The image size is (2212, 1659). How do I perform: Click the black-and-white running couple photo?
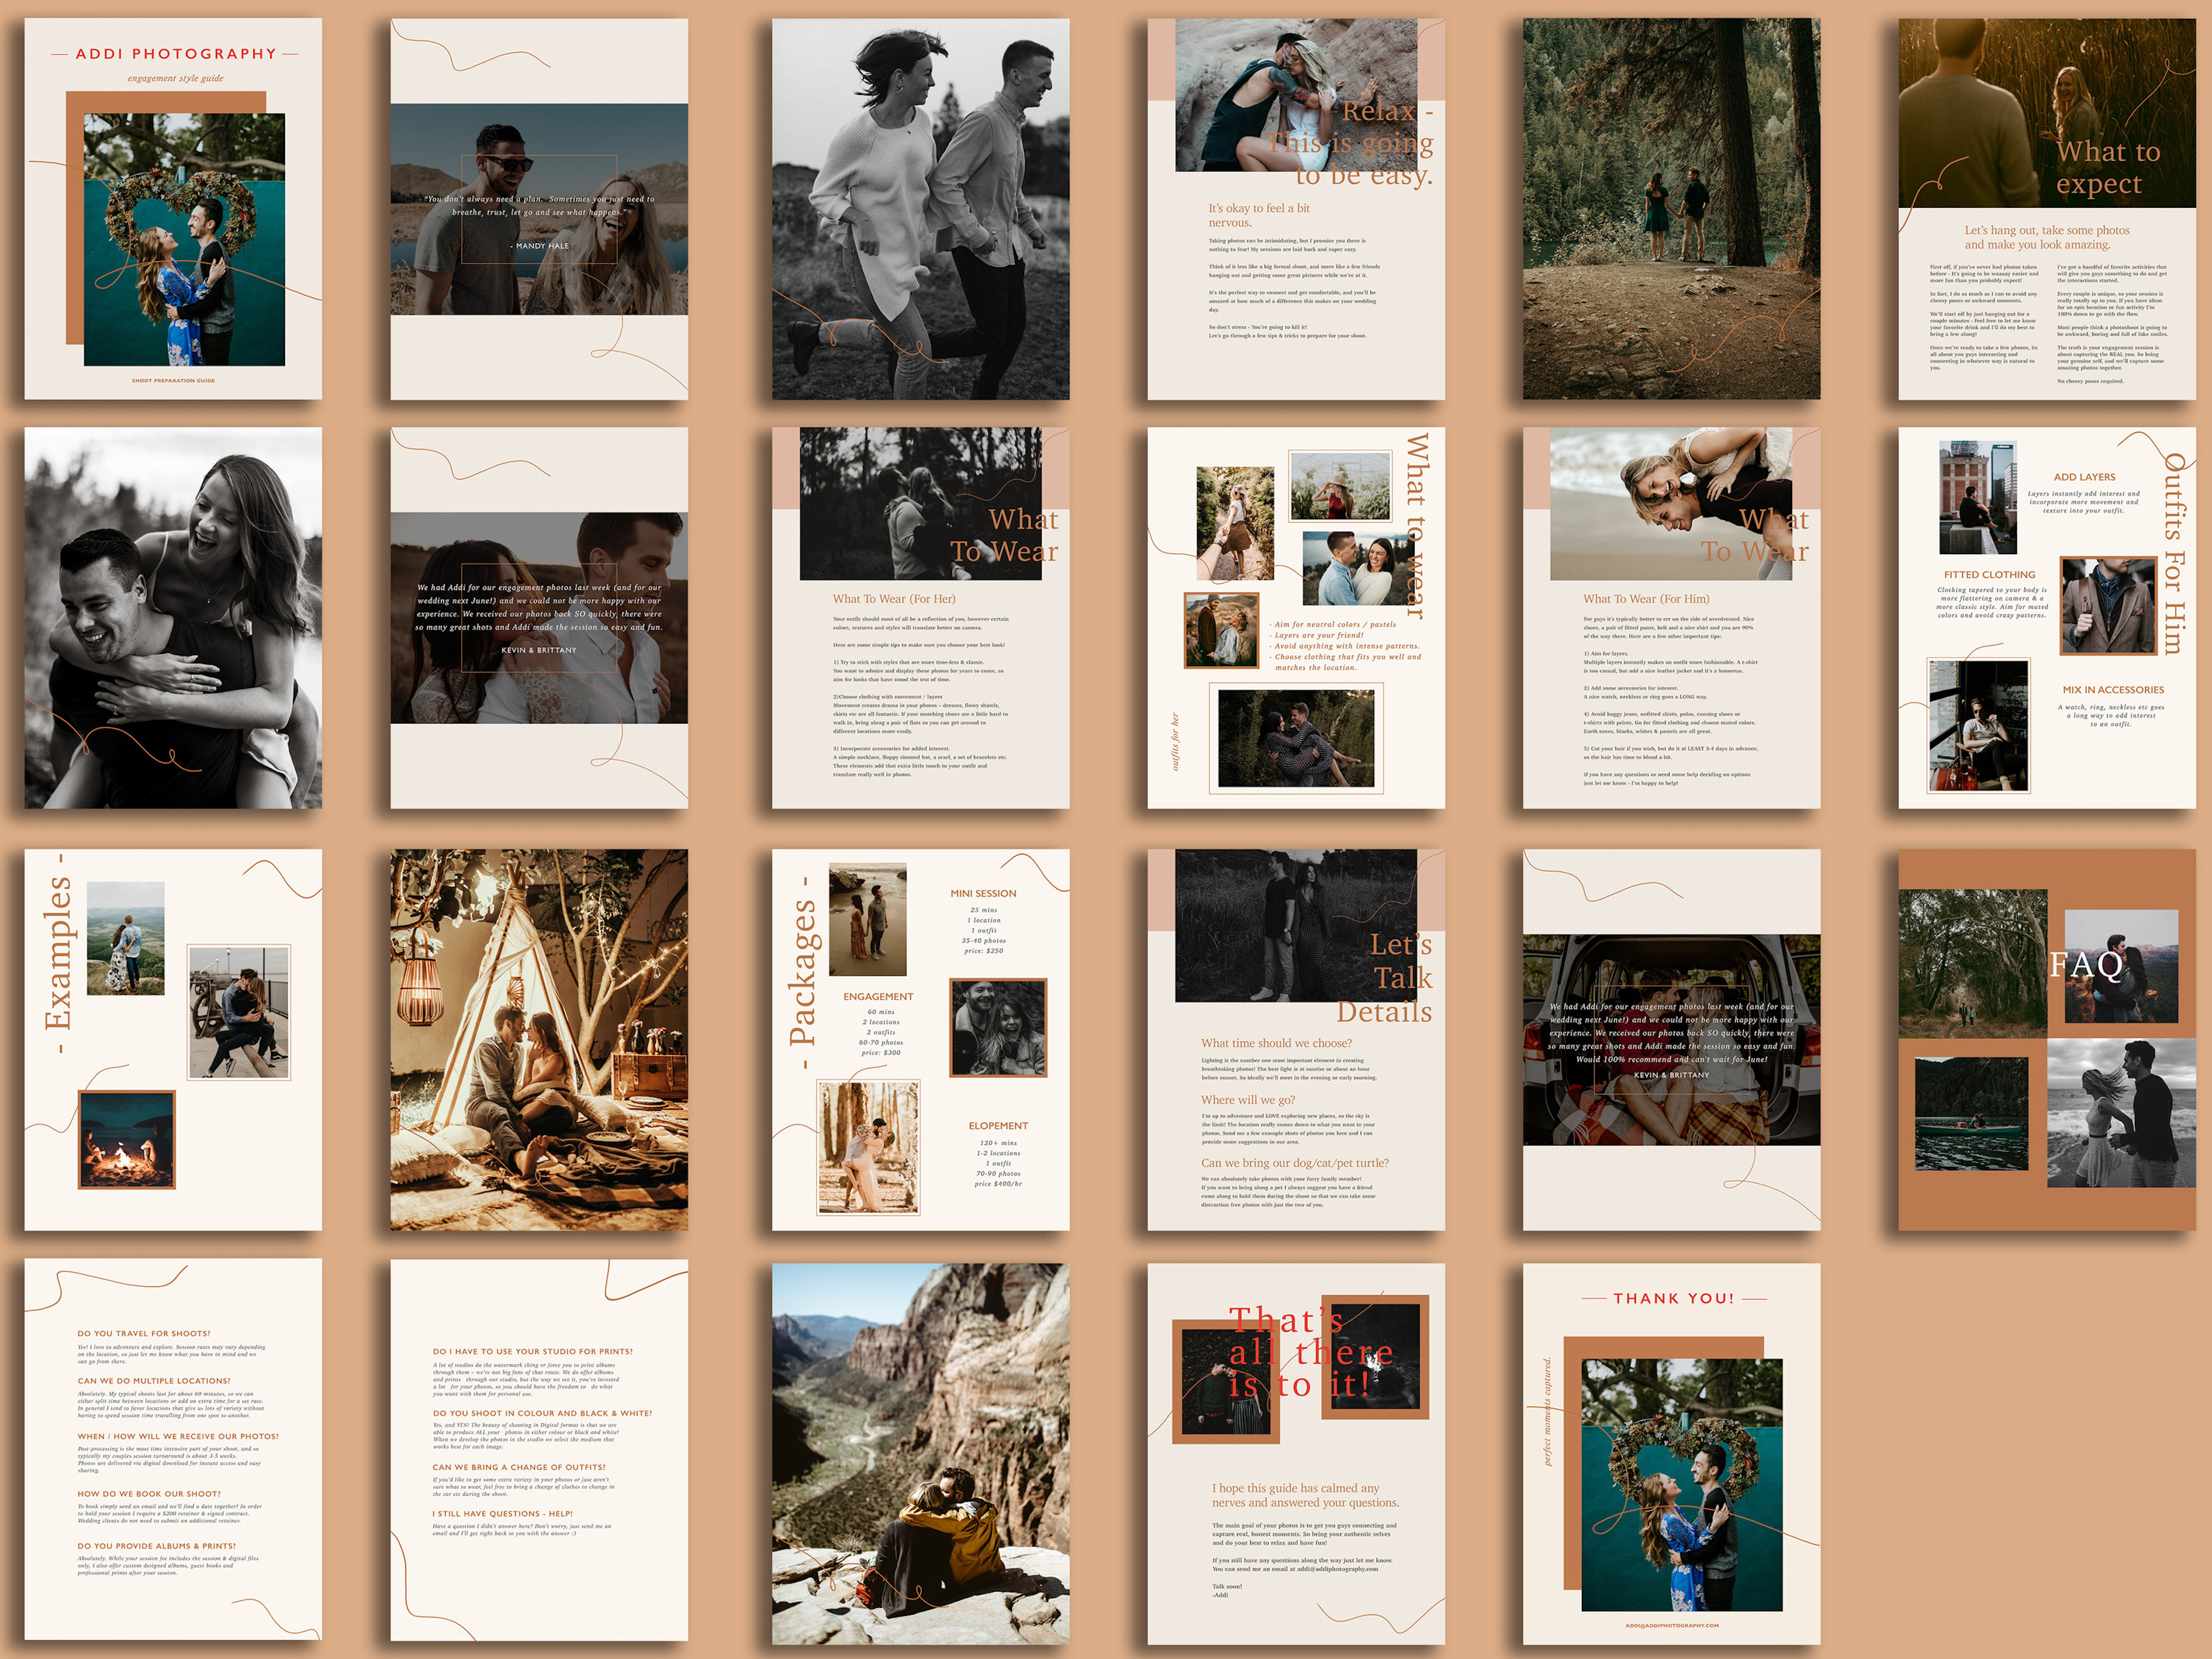coord(920,209)
